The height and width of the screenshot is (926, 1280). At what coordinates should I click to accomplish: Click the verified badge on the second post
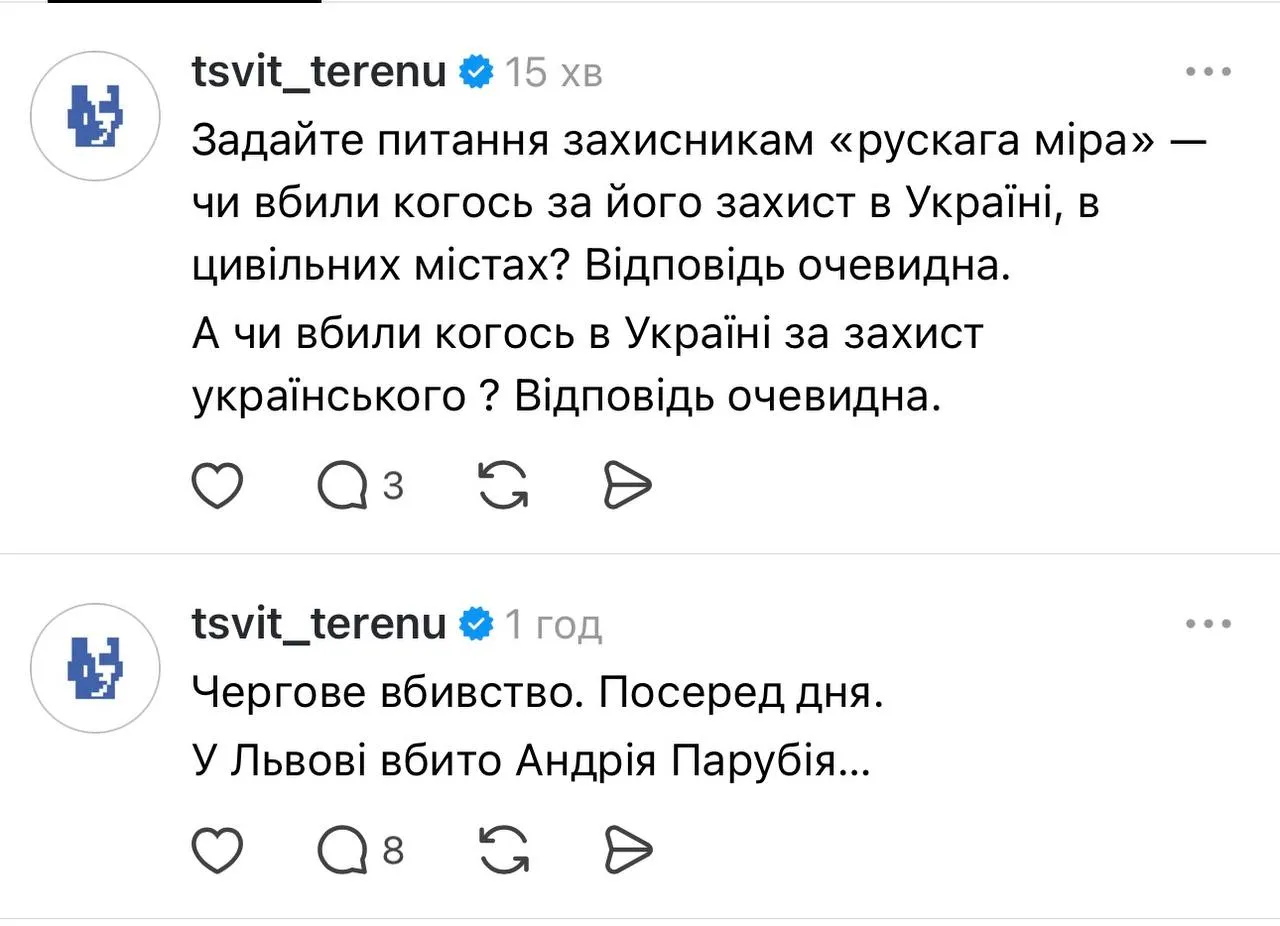coord(477,623)
